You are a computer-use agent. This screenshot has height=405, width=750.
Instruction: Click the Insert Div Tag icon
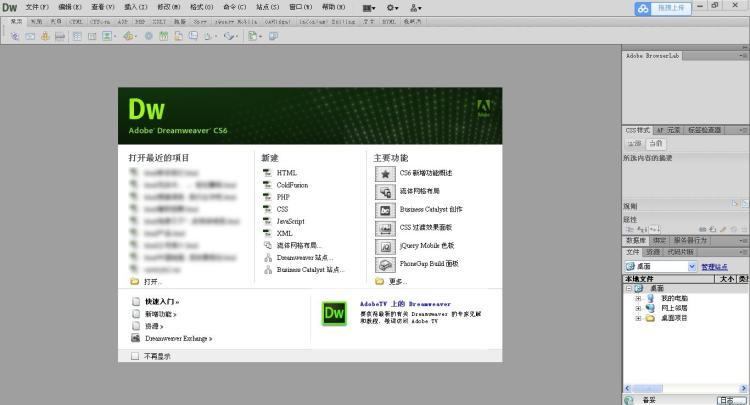click(92, 36)
